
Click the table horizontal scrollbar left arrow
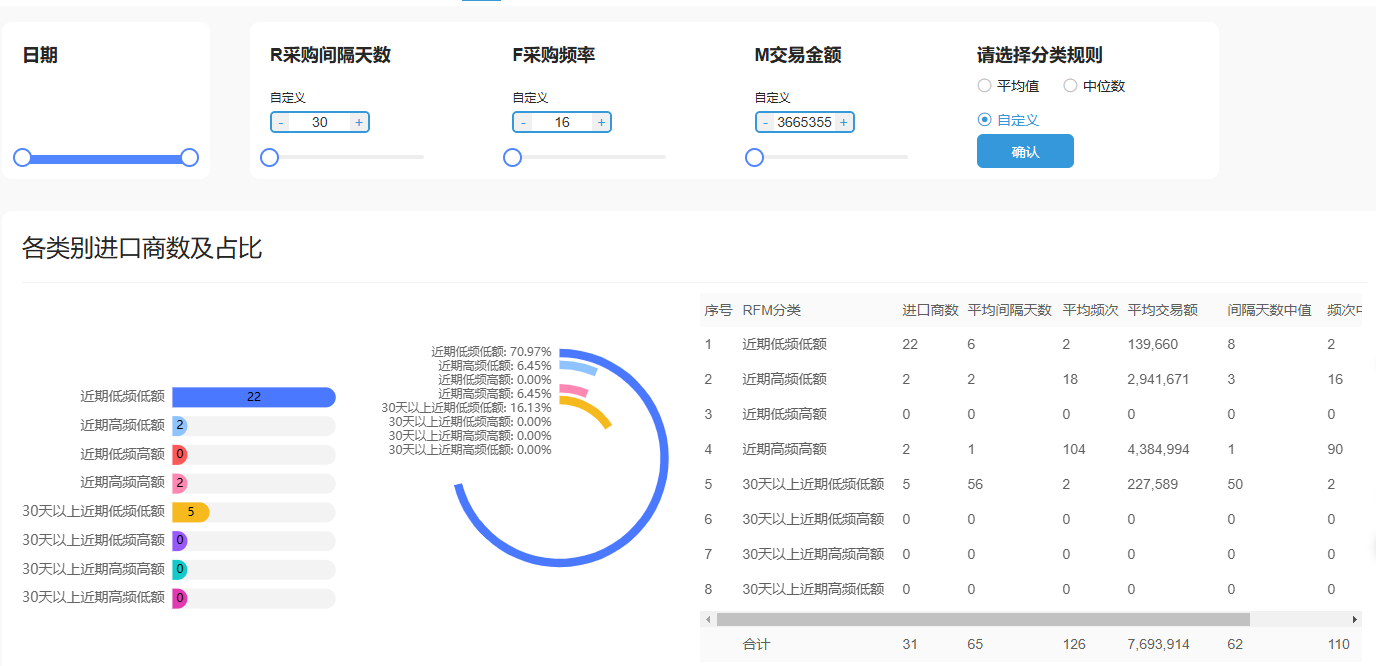pos(708,620)
